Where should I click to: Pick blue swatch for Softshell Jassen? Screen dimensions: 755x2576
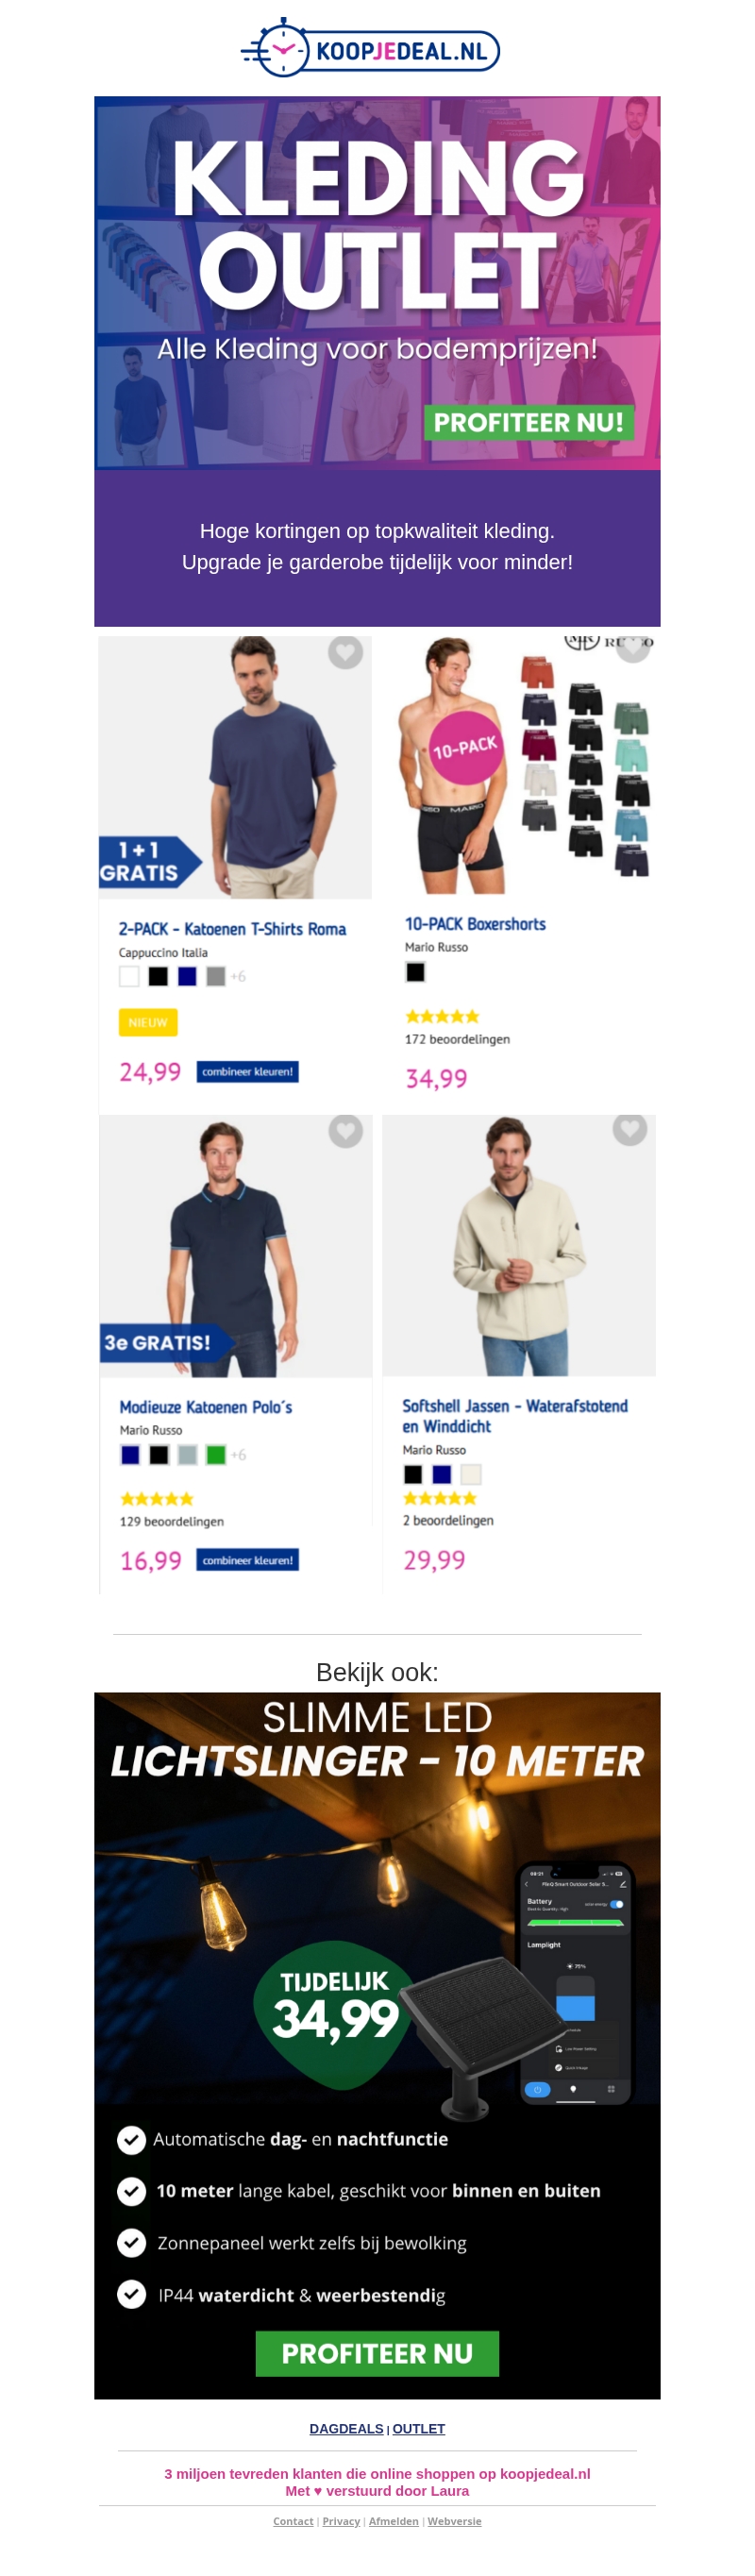(442, 1474)
